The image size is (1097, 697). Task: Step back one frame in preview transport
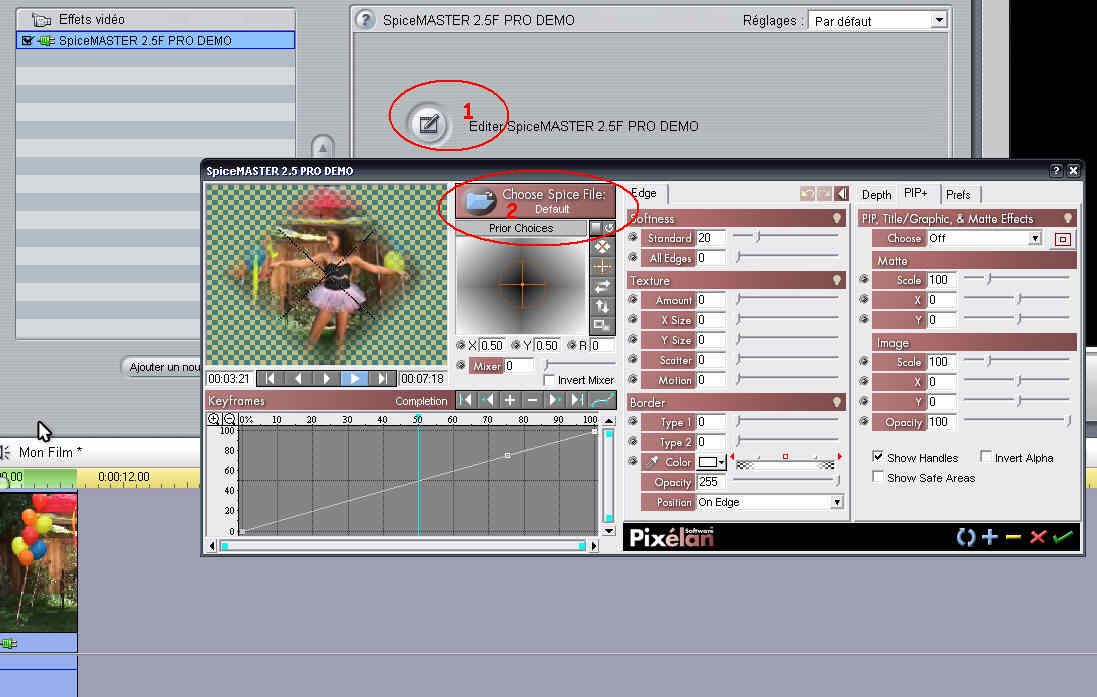point(298,379)
